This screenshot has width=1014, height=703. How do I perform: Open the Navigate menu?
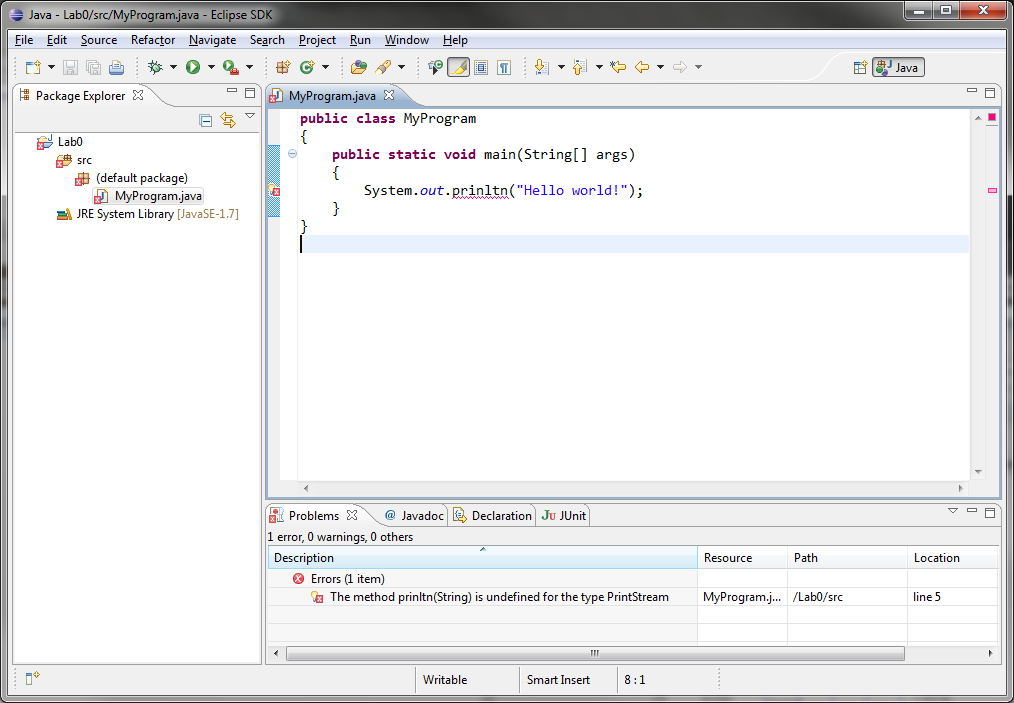[212, 40]
